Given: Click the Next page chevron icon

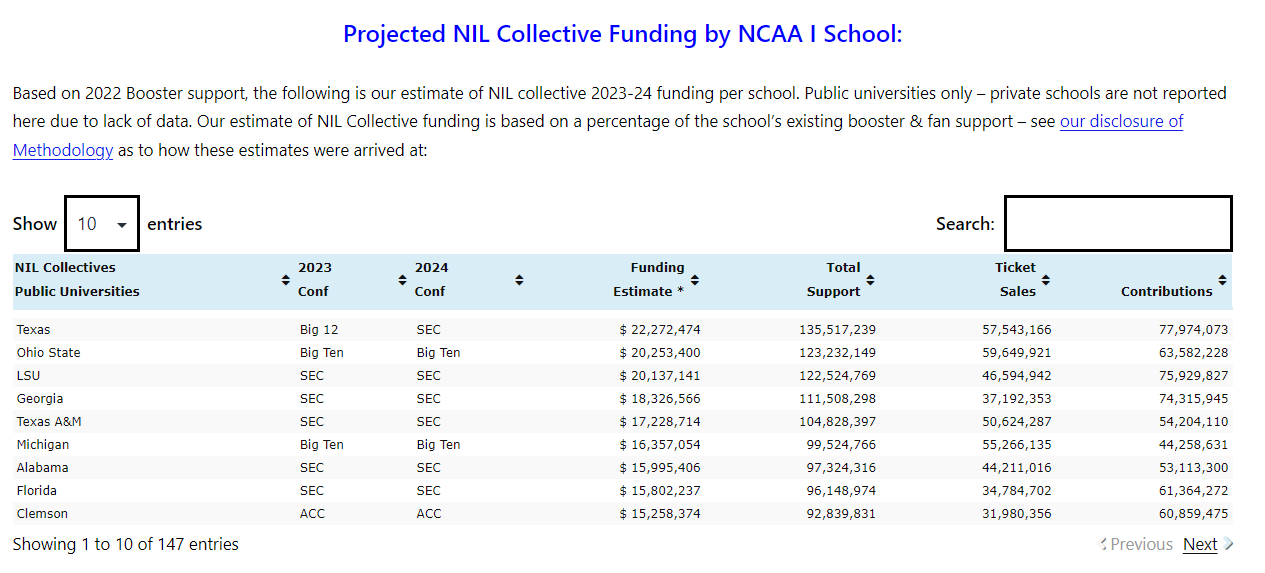Looking at the screenshot, I should (1228, 544).
